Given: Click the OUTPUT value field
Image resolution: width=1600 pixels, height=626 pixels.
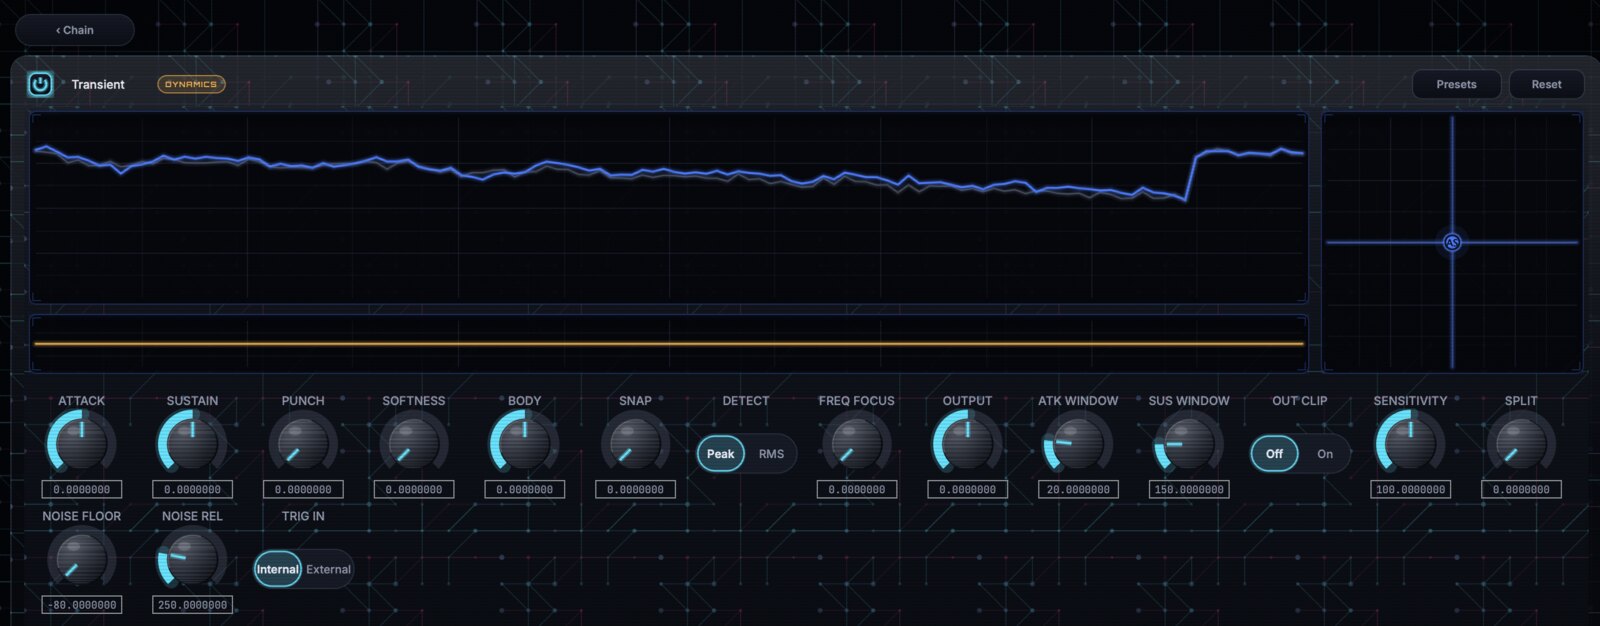Looking at the screenshot, I should [x=967, y=490].
